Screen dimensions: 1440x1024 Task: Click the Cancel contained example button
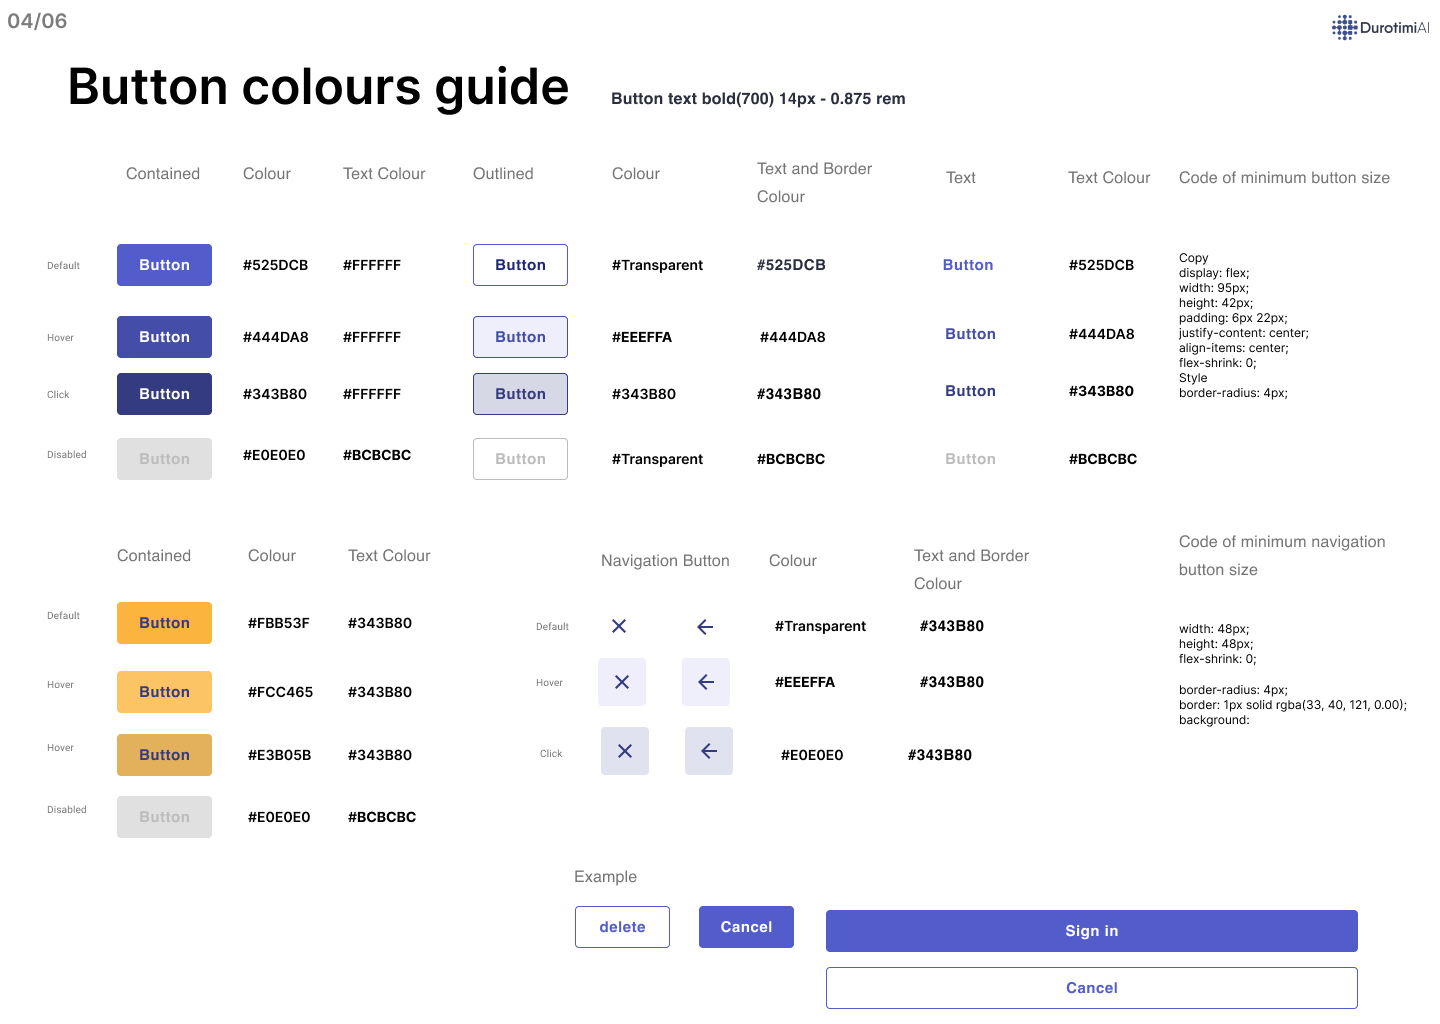746,927
